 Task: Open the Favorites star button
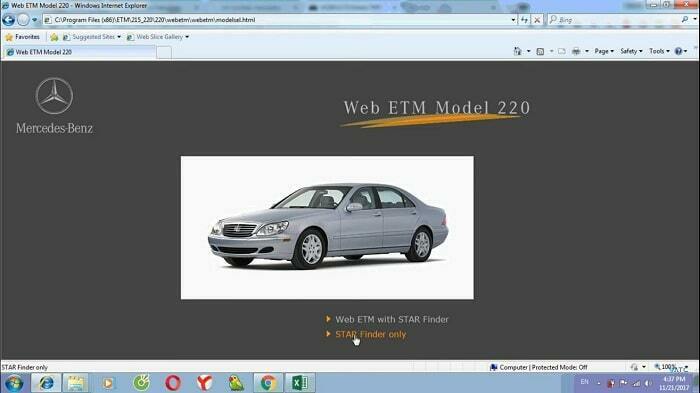tap(22, 37)
